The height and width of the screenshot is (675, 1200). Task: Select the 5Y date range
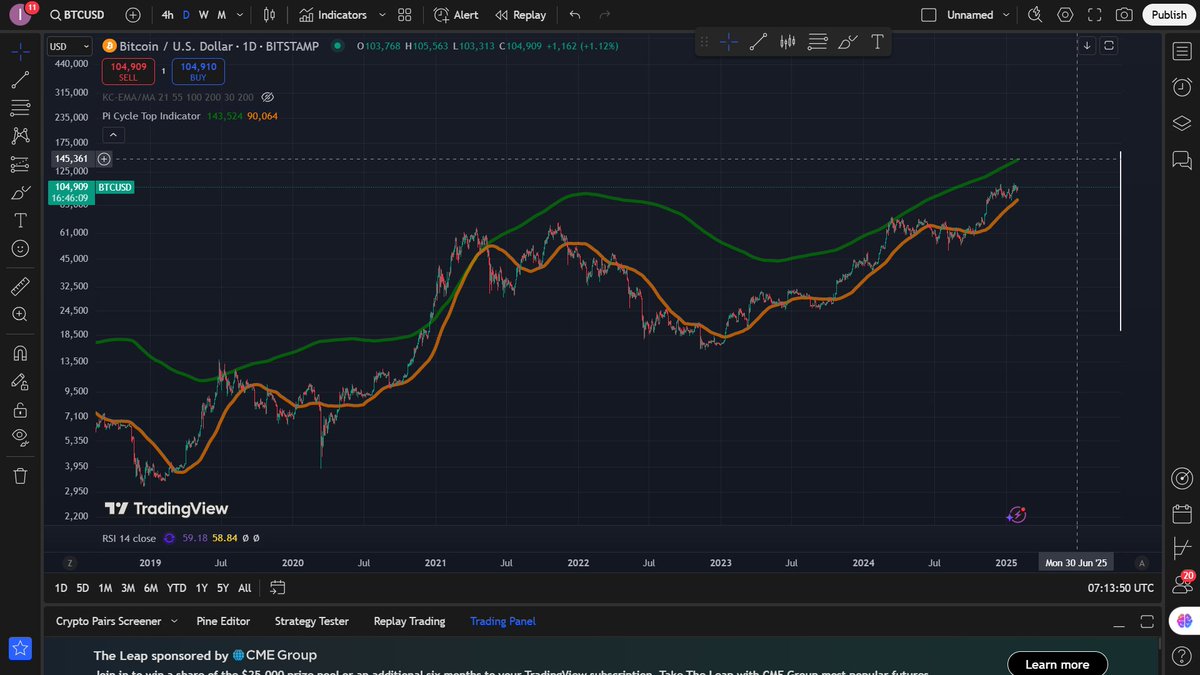(x=224, y=588)
